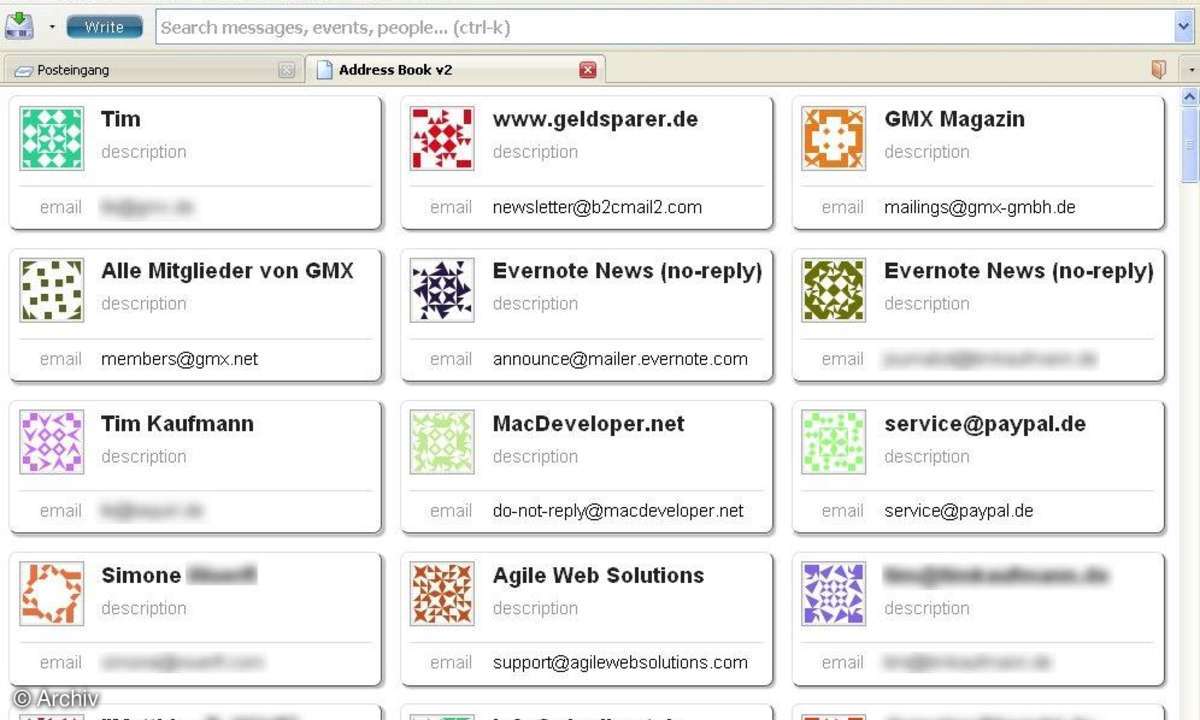1200x720 pixels.
Task: Click the announce@mailer.evernote.com email address
Action: pos(620,359)
